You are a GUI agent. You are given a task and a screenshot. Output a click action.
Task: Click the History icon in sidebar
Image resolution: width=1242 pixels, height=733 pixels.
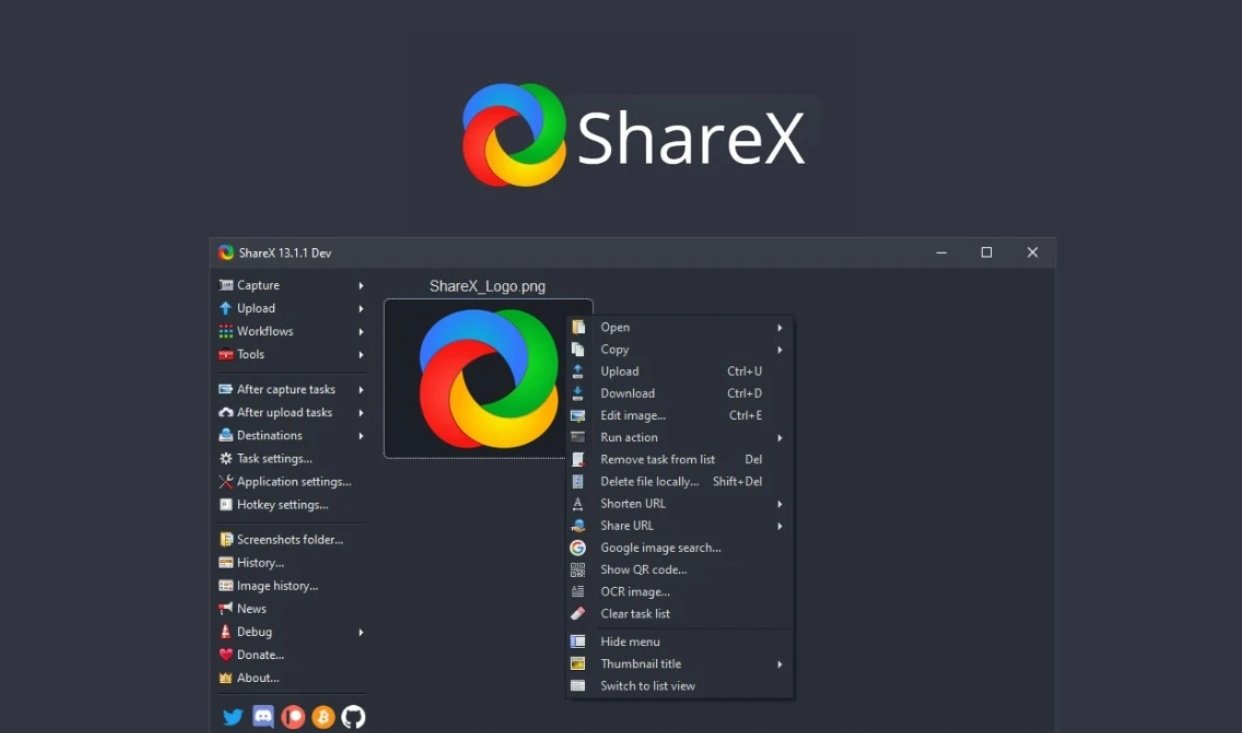[226, 563]
